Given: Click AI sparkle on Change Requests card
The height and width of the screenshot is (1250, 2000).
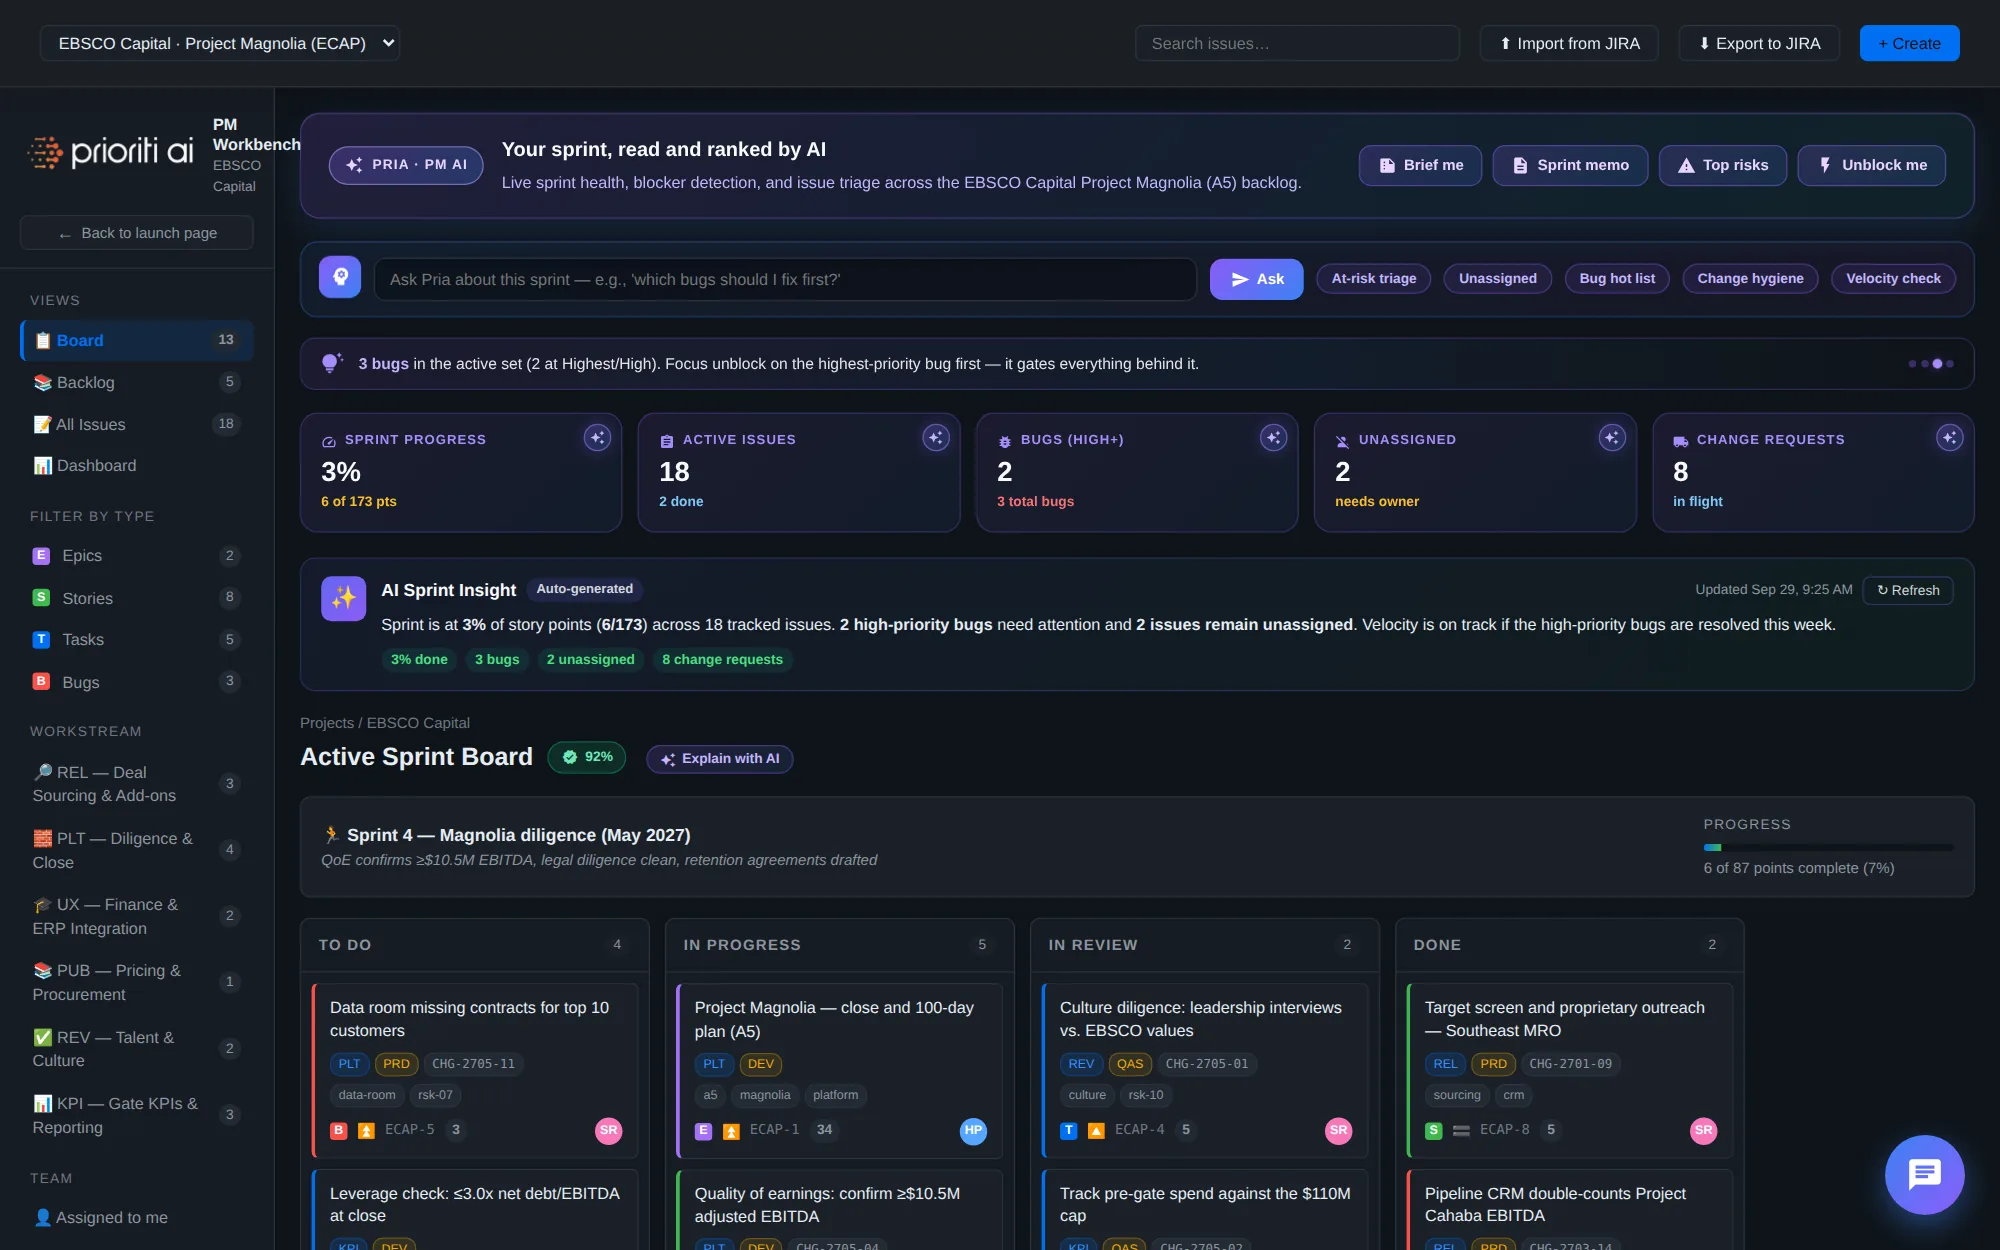Looking at the screenshot, I should coord(1949,437).
